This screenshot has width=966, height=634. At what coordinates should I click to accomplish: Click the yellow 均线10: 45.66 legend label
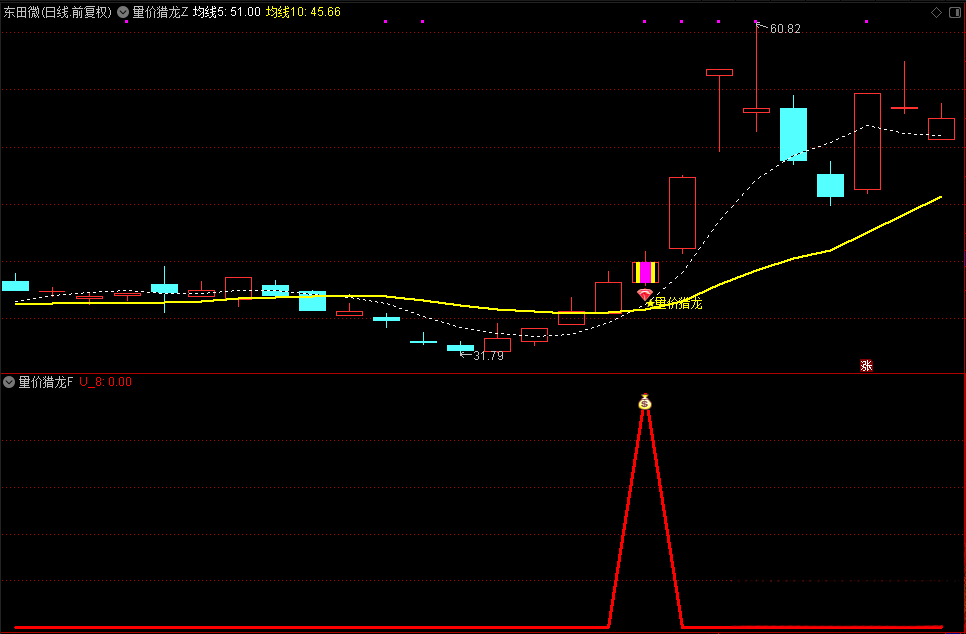tap(303, 12)
